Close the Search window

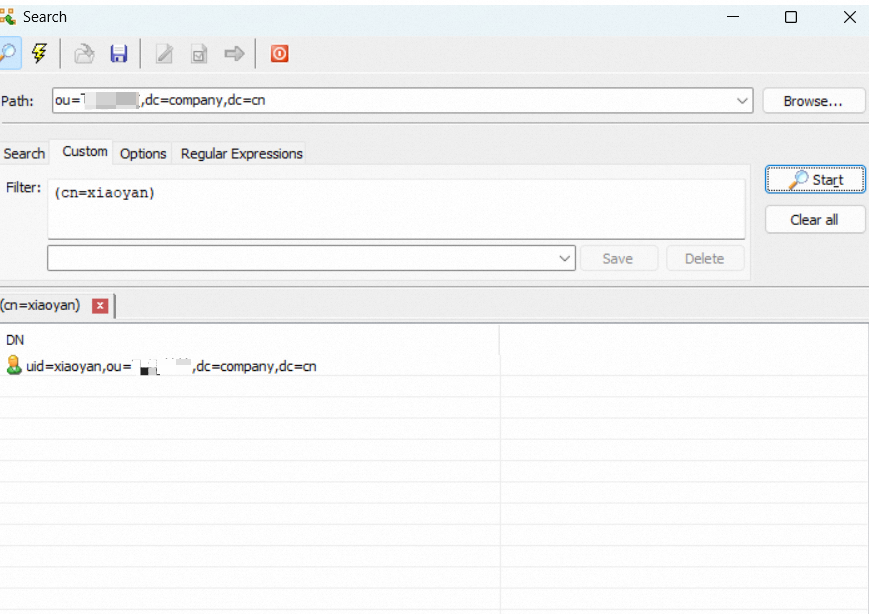850,17
